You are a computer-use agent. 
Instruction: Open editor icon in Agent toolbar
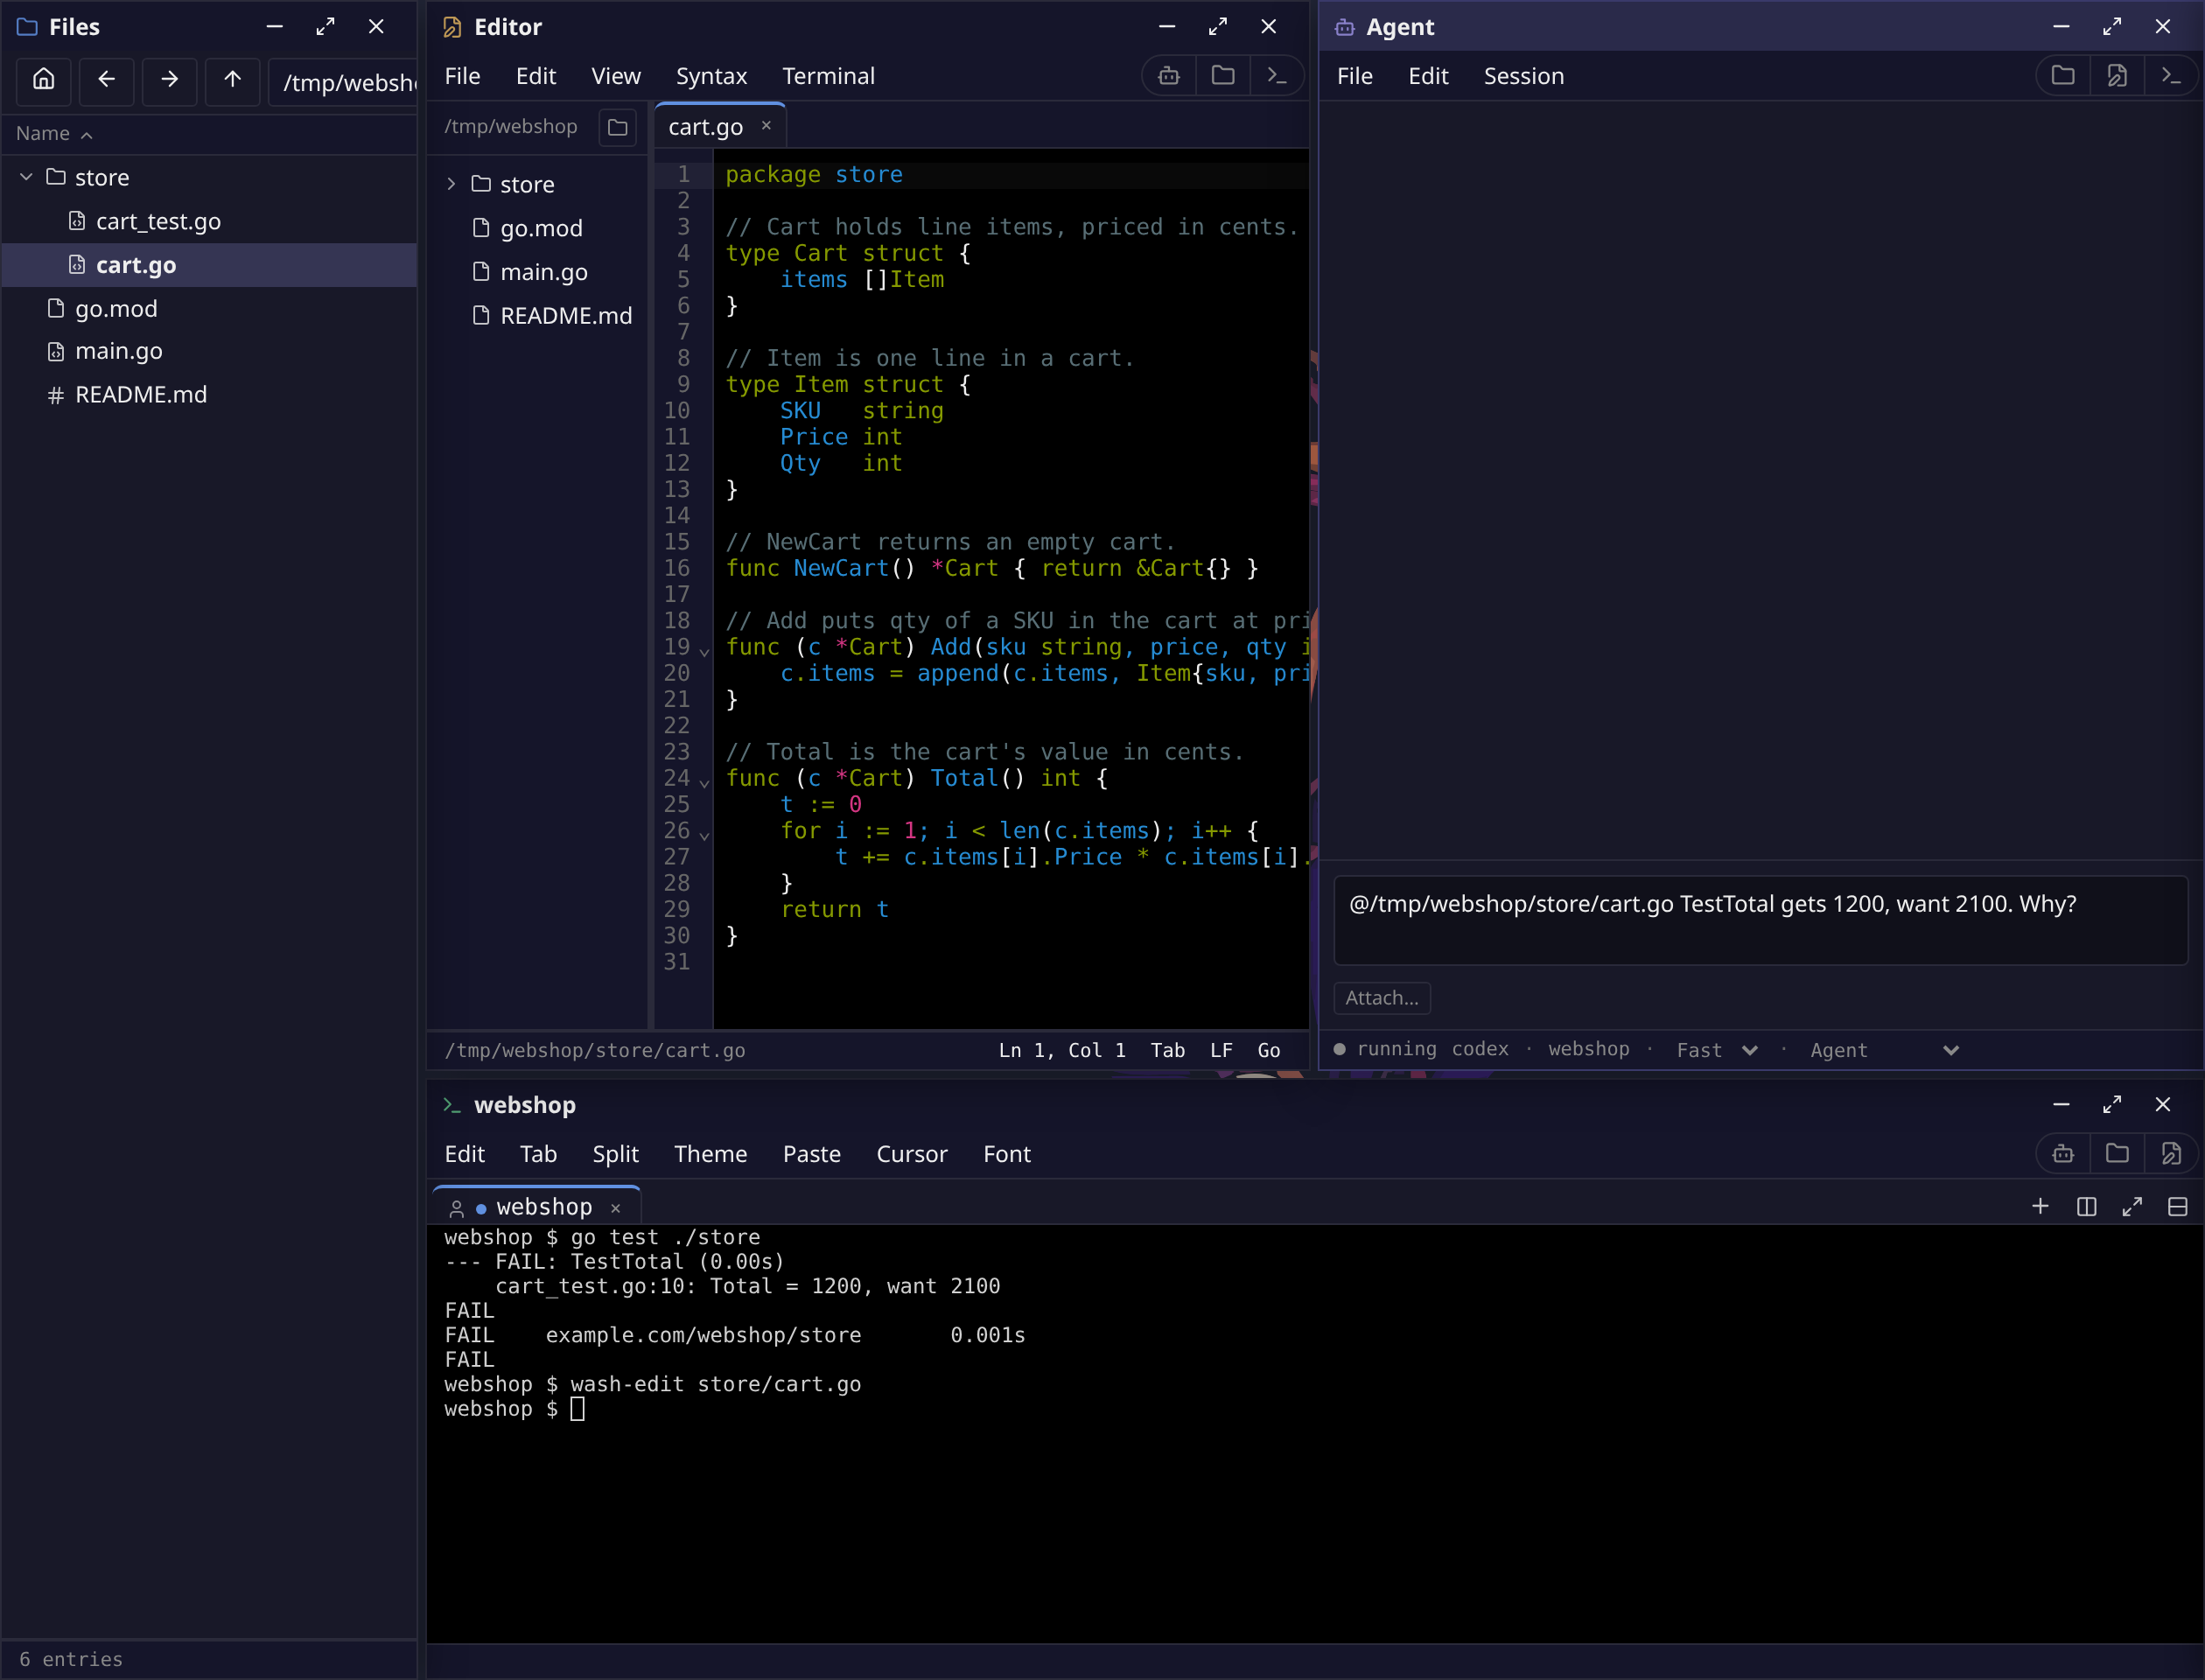pos(2117,76)
